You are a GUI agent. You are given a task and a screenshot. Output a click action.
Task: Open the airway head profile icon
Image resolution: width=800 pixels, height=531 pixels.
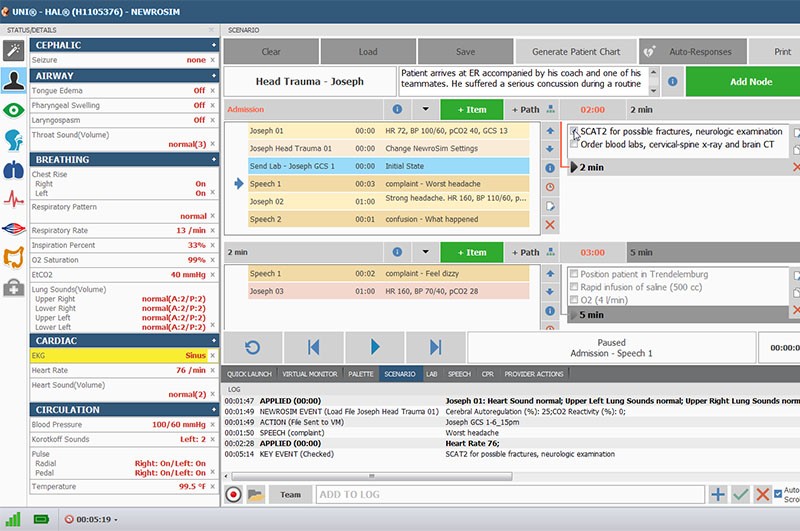pos(14,139)
